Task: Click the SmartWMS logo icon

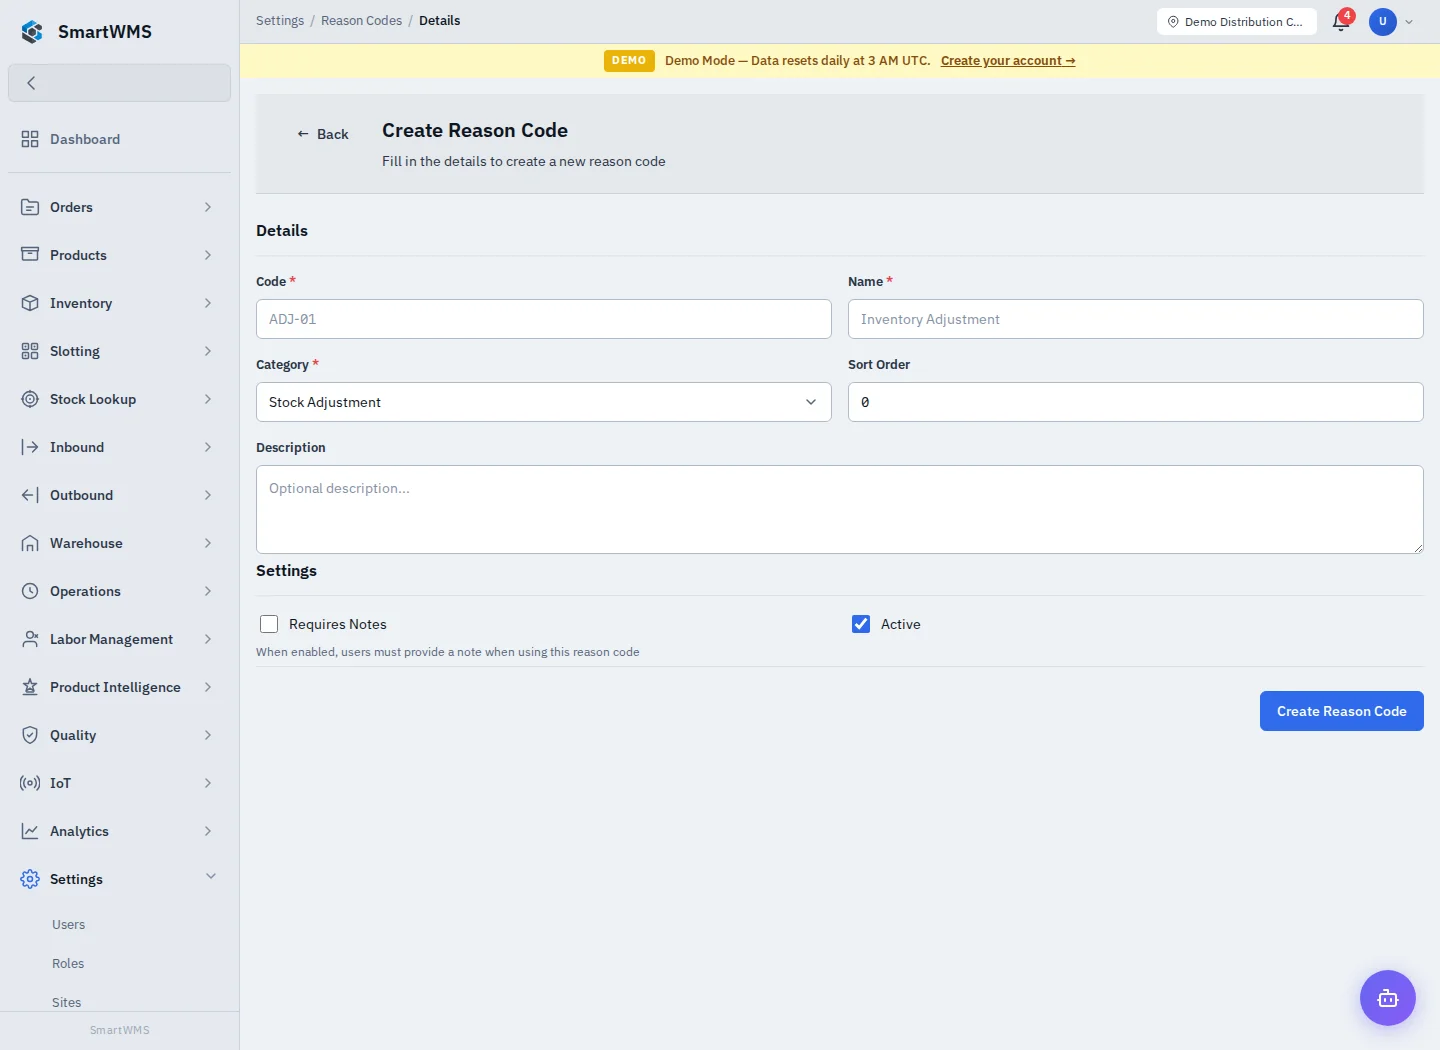Action: click(32, 31)
